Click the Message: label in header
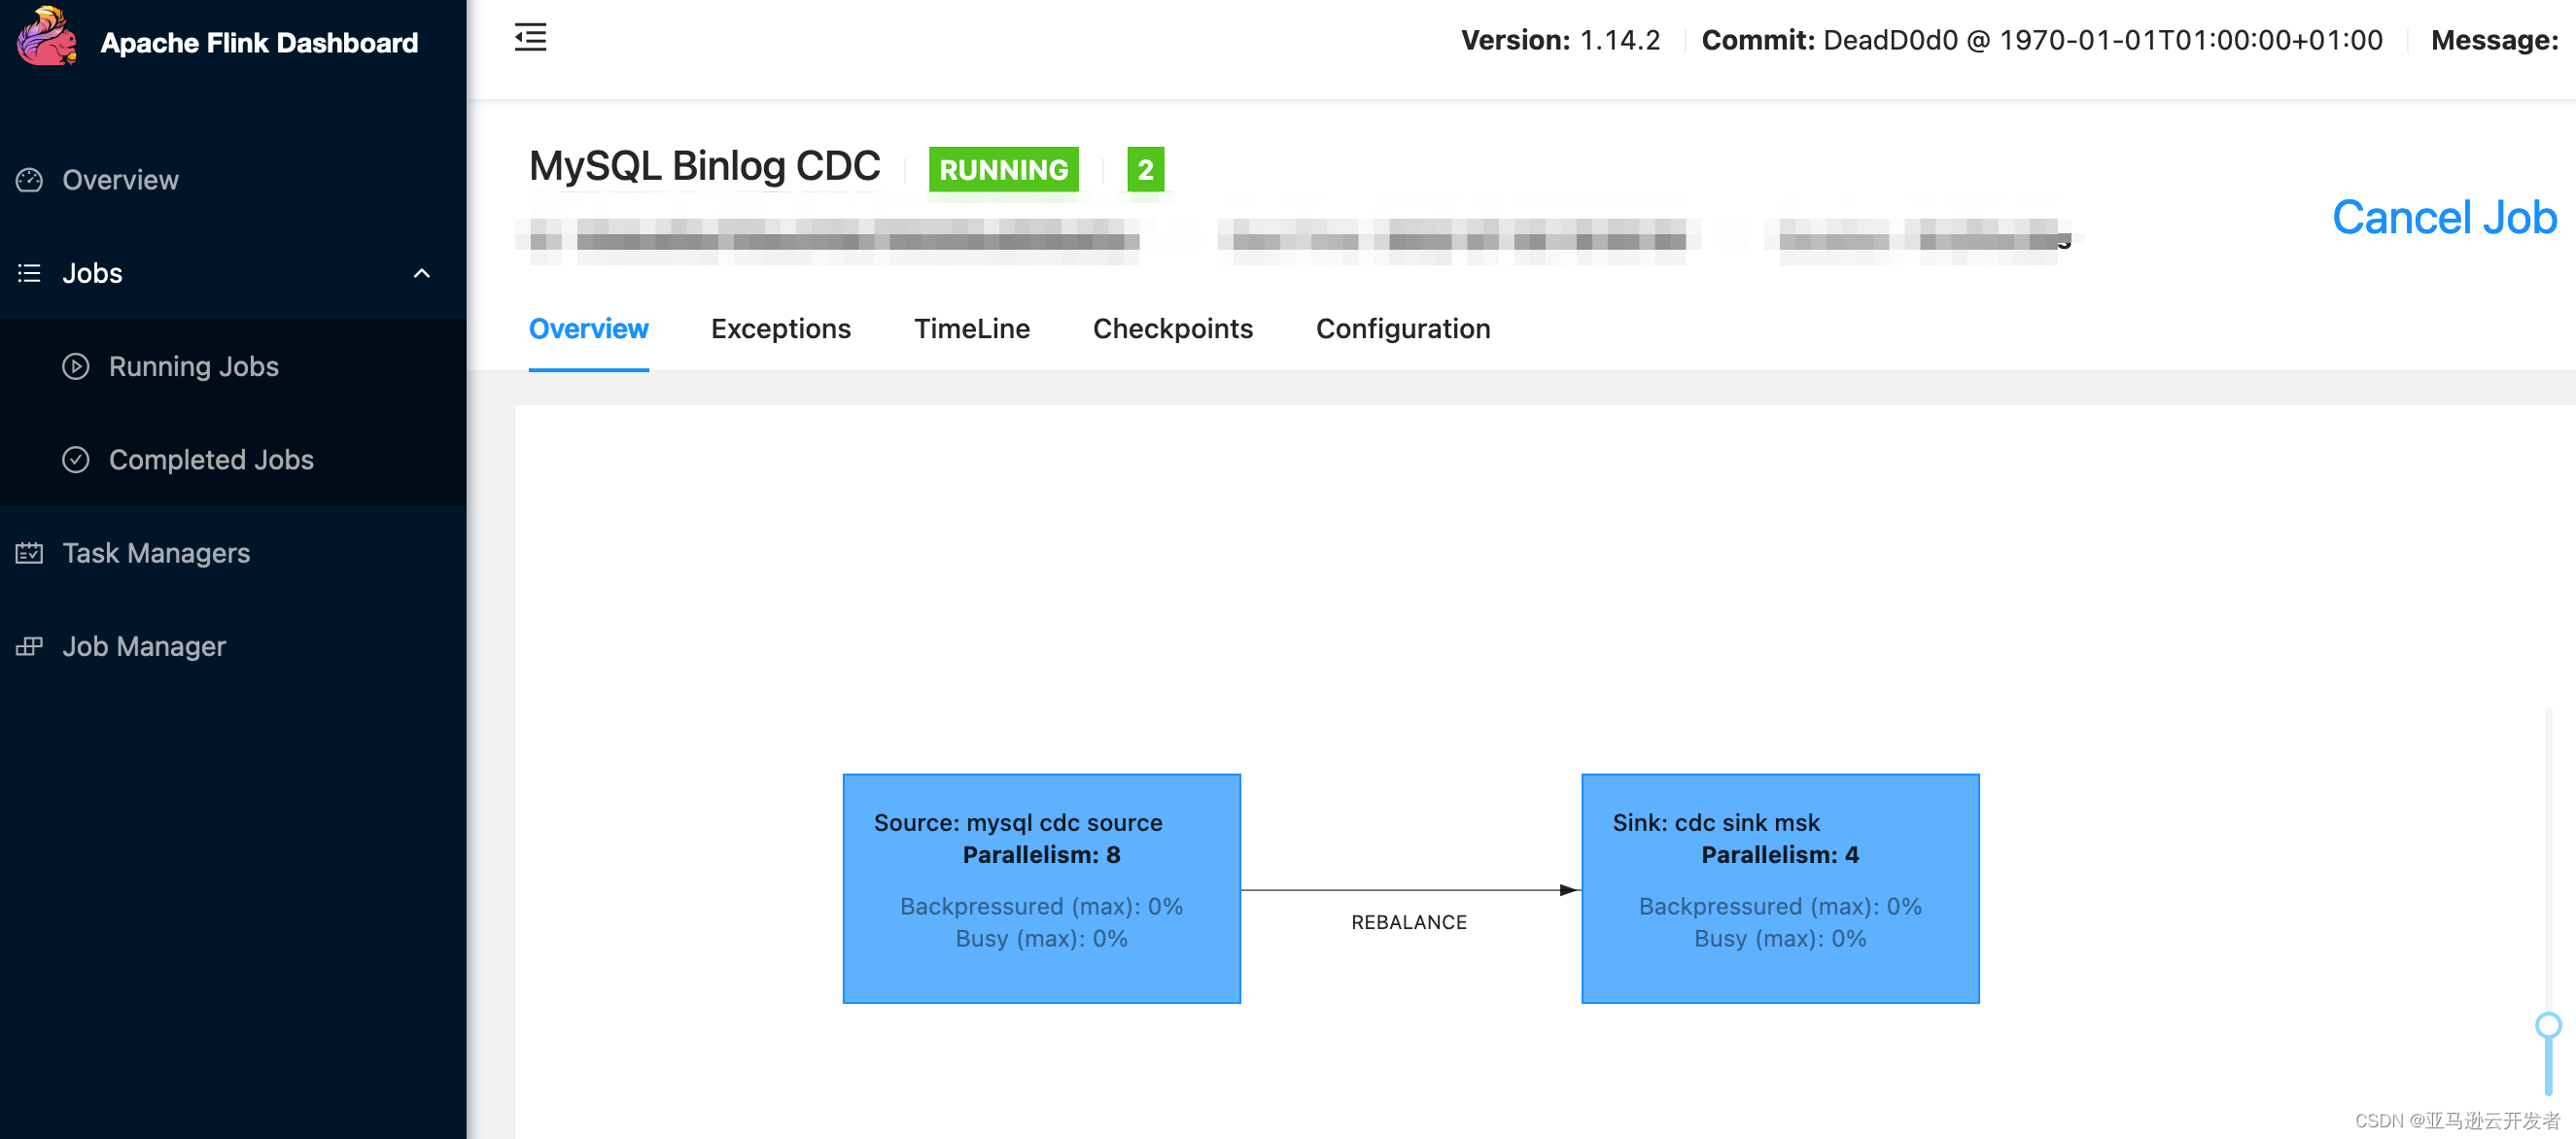 pos(2494,40)
